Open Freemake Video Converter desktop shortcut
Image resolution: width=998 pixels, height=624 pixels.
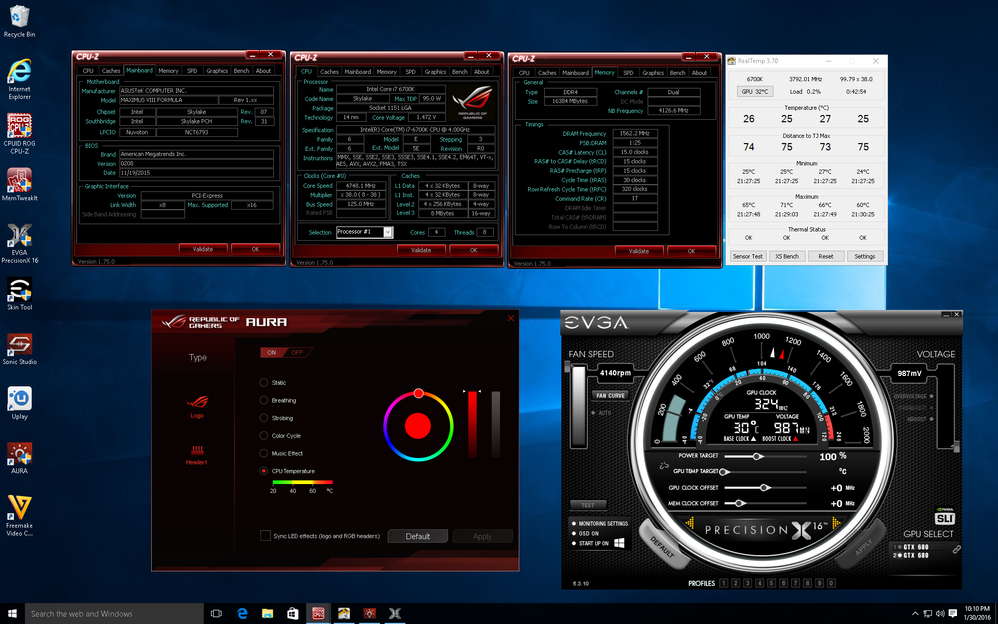pos(19,516)
